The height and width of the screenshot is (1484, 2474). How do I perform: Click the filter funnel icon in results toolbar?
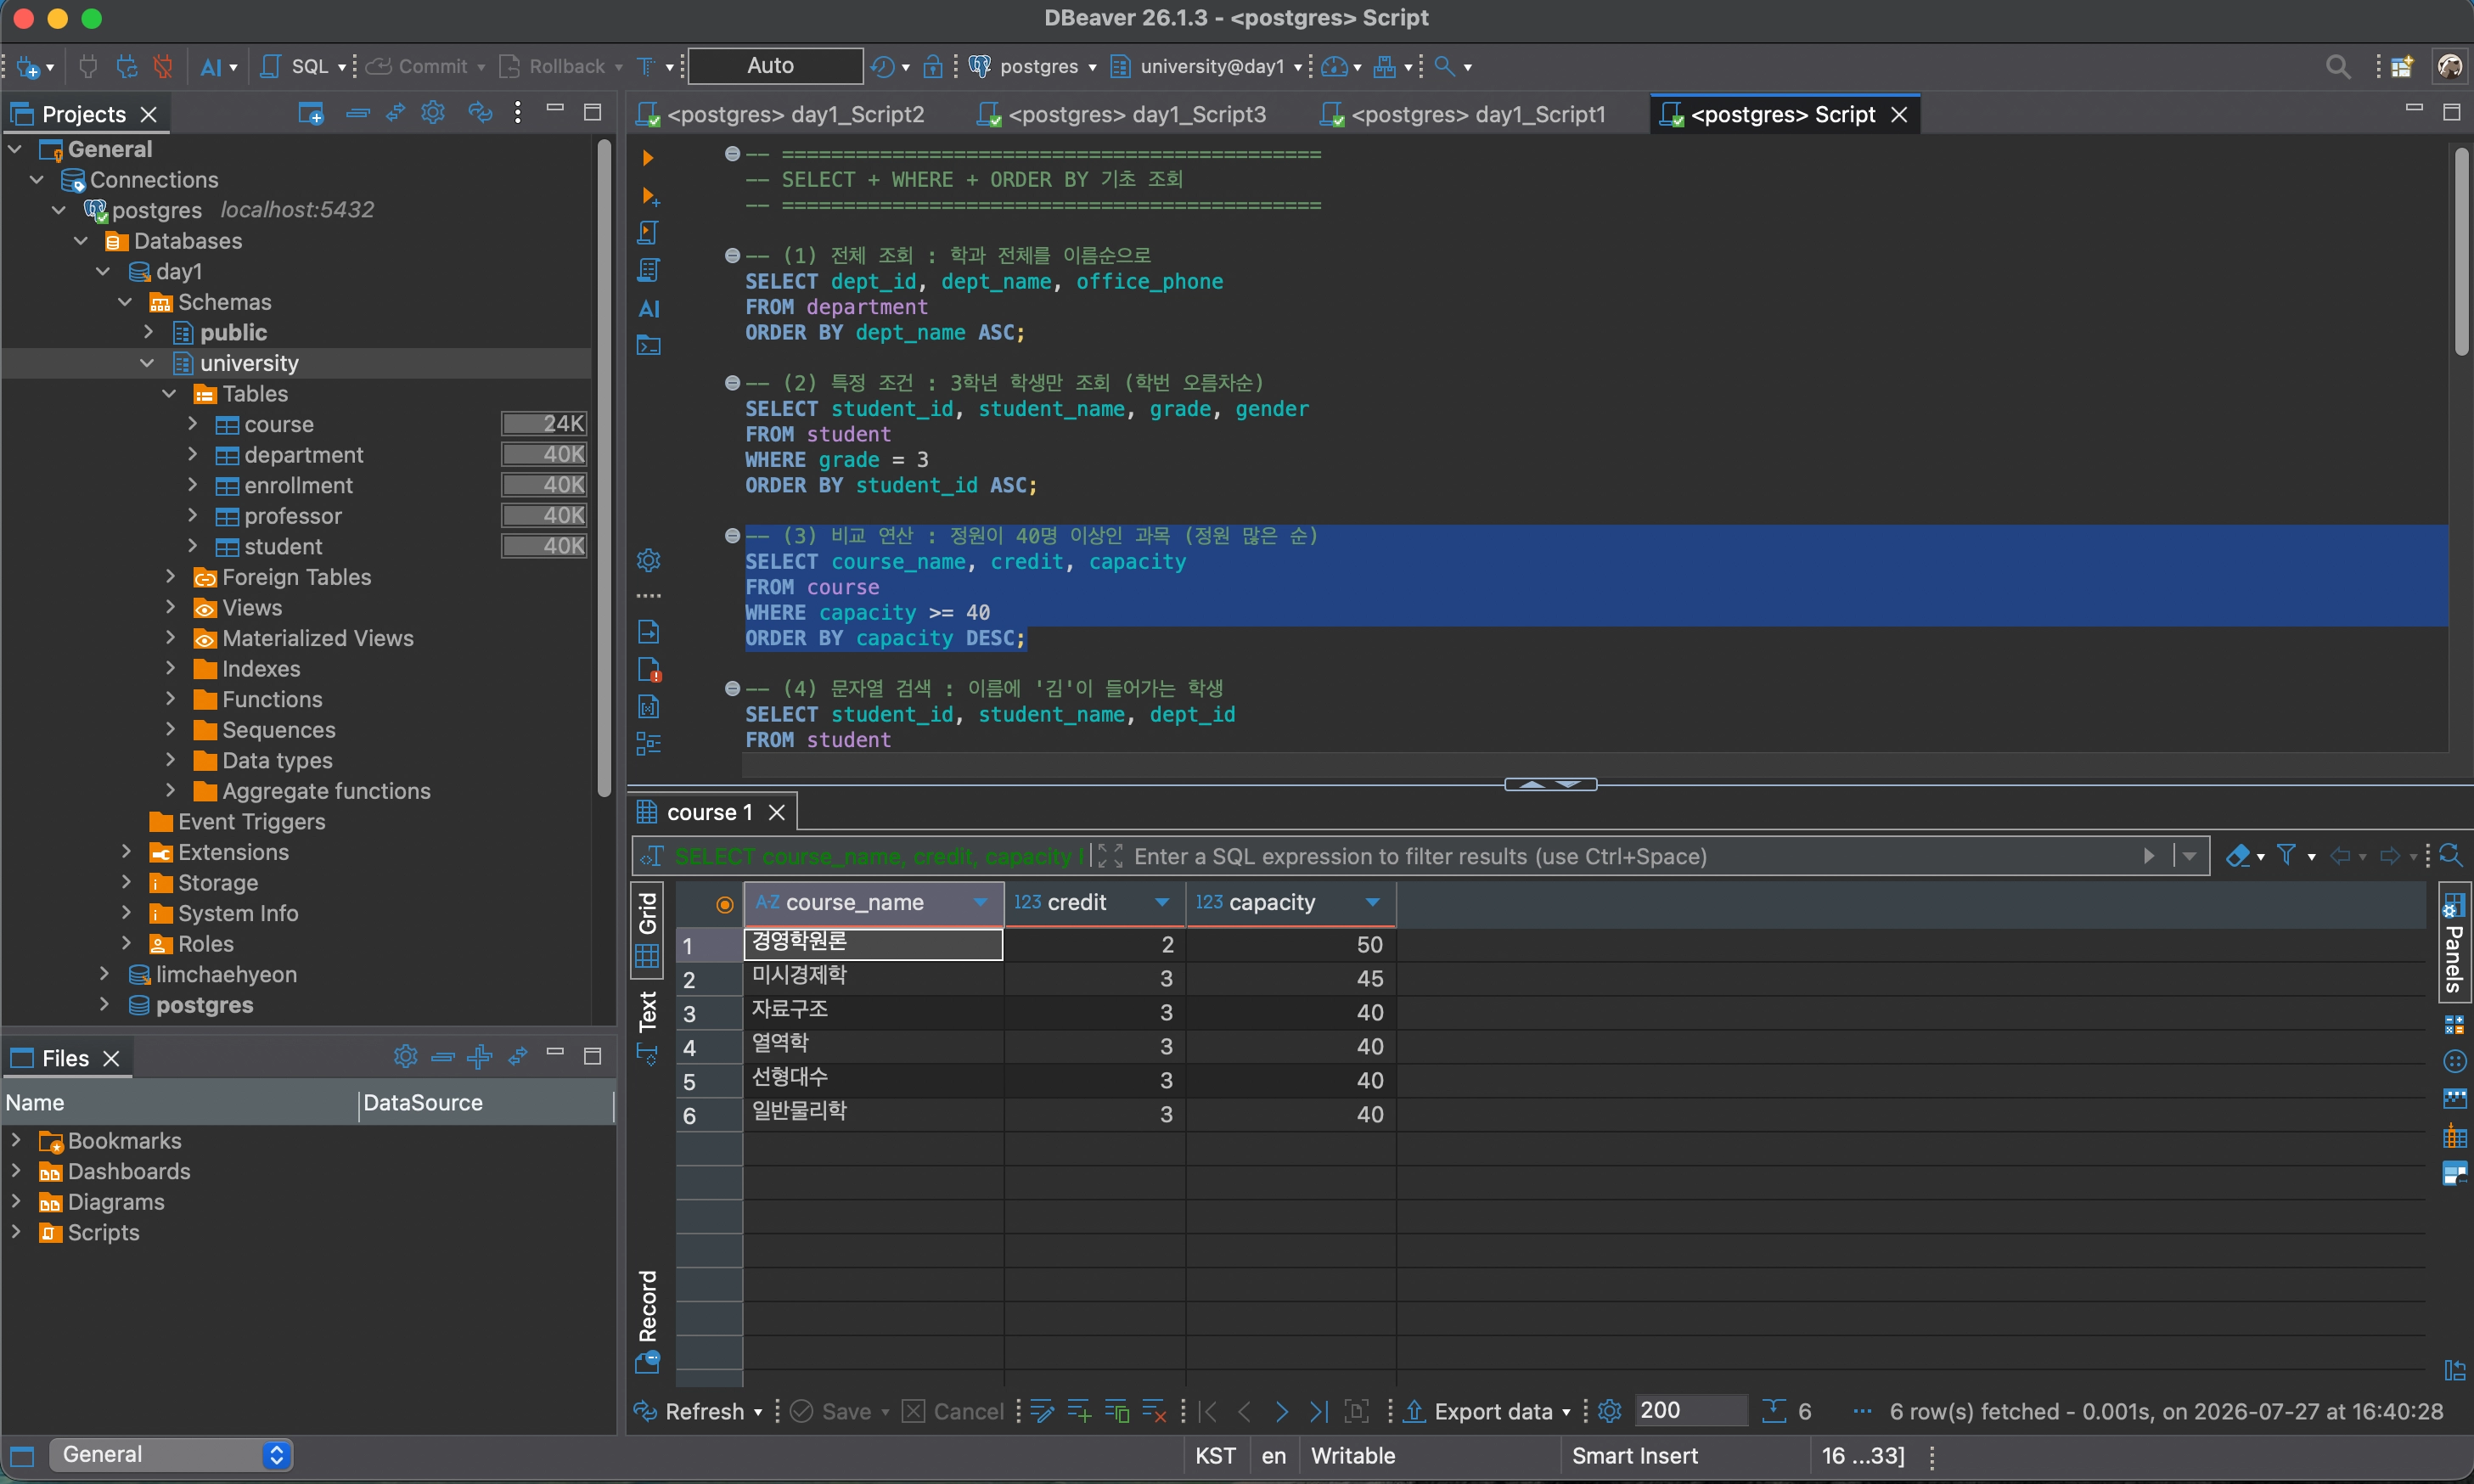click(2286, 855)
